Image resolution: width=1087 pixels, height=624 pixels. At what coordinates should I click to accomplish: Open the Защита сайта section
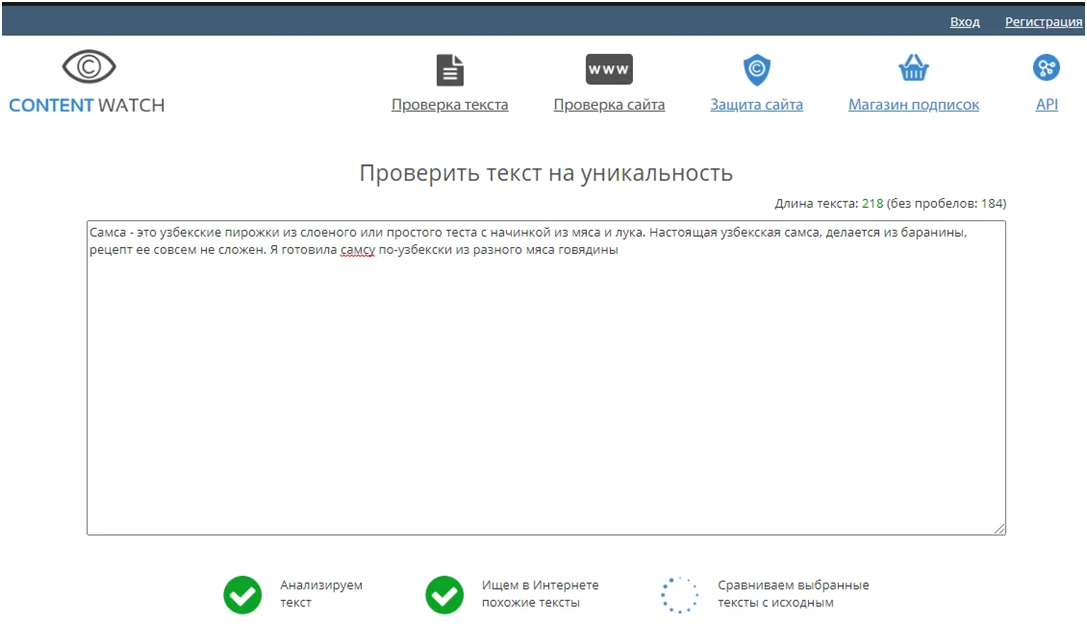[756, 103]
